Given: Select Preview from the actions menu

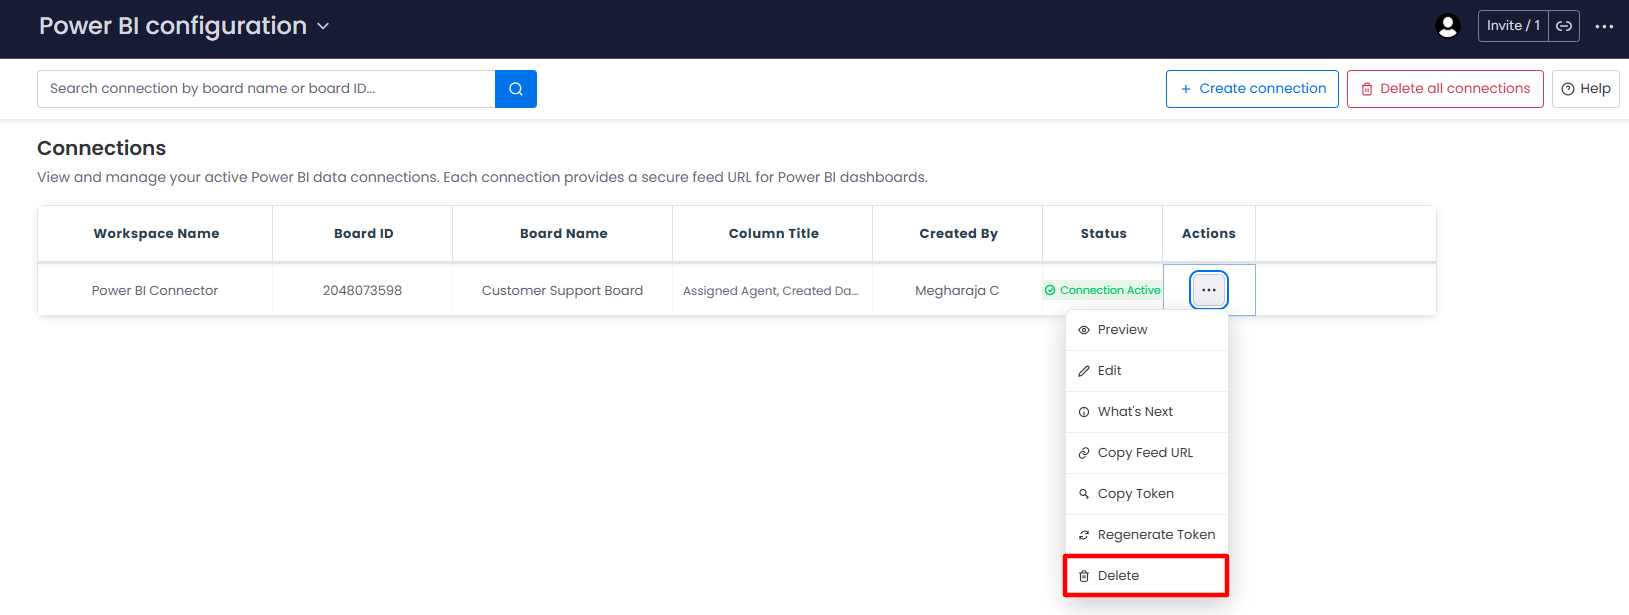Looking at the screenshot, I should pos(1146,330).
